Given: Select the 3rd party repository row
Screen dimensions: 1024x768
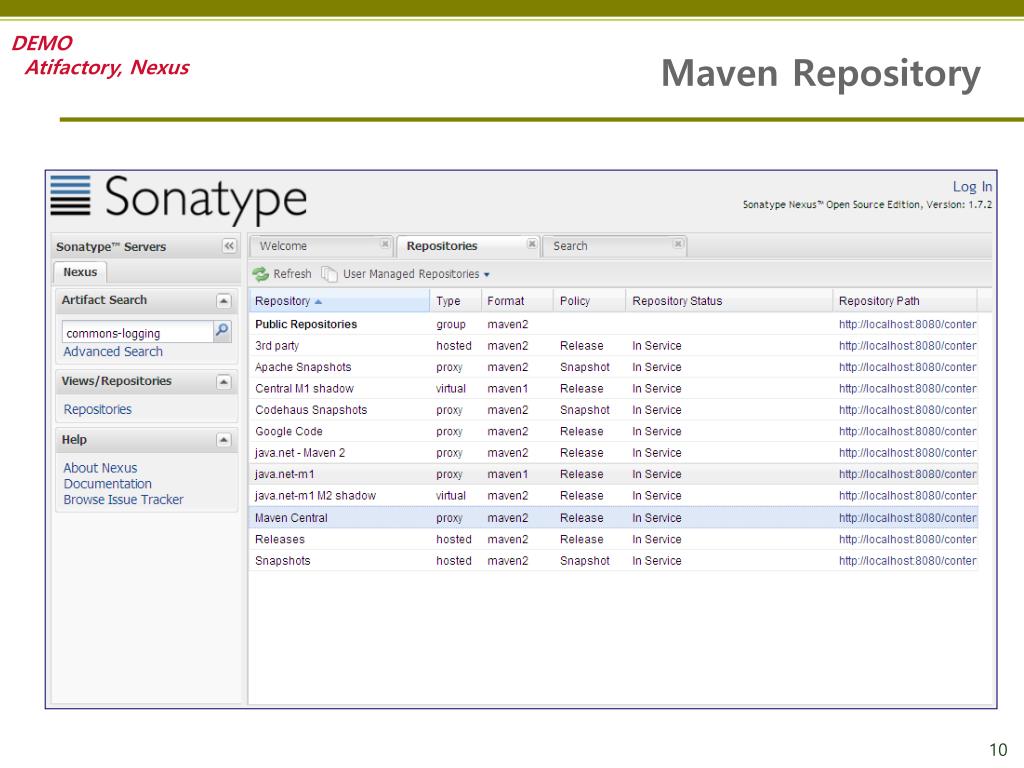Looking at the screenshot, I should [x=613, y=346].
